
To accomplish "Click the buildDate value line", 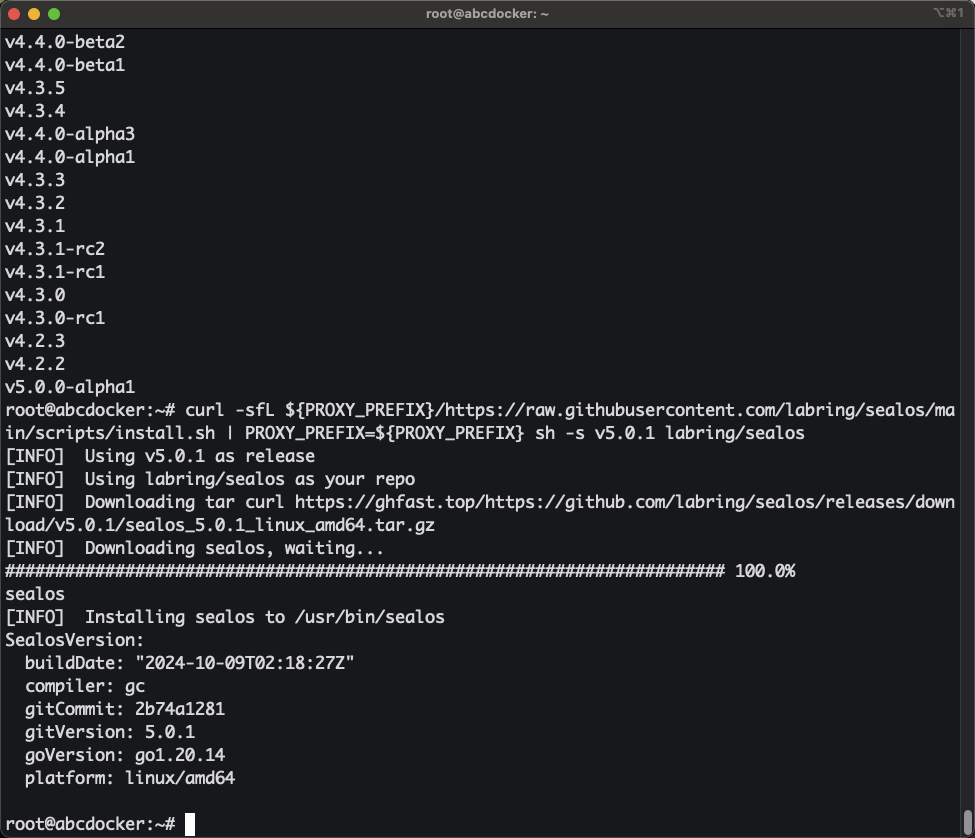I will (190, 663).
